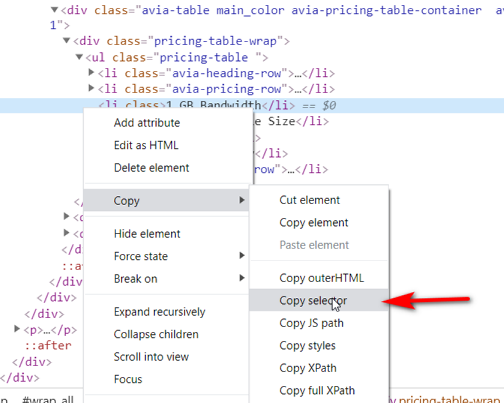Click #wrap_all breadcrumb item

[x=48, y=399]
